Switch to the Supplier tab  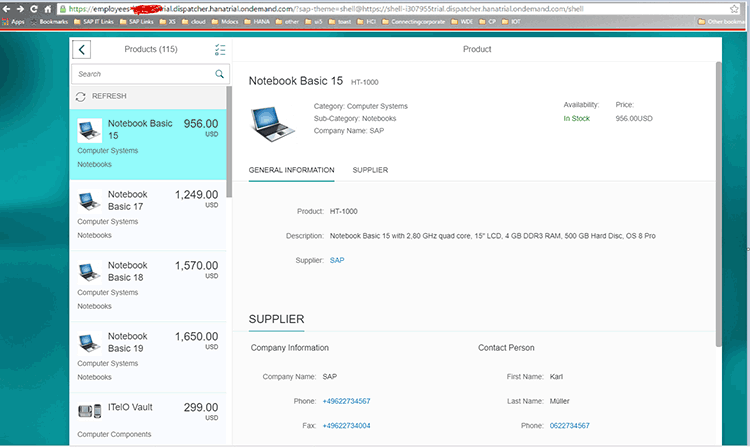point(370,170)
